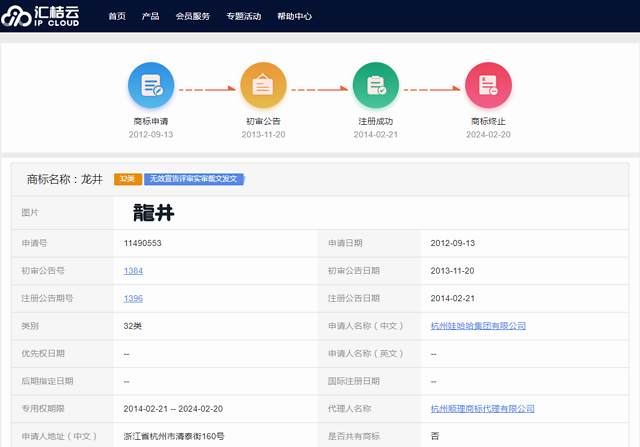This screenshot has width=640, height=447.
Task: Click the orange 32类 tag
Action: click(128, 179)
